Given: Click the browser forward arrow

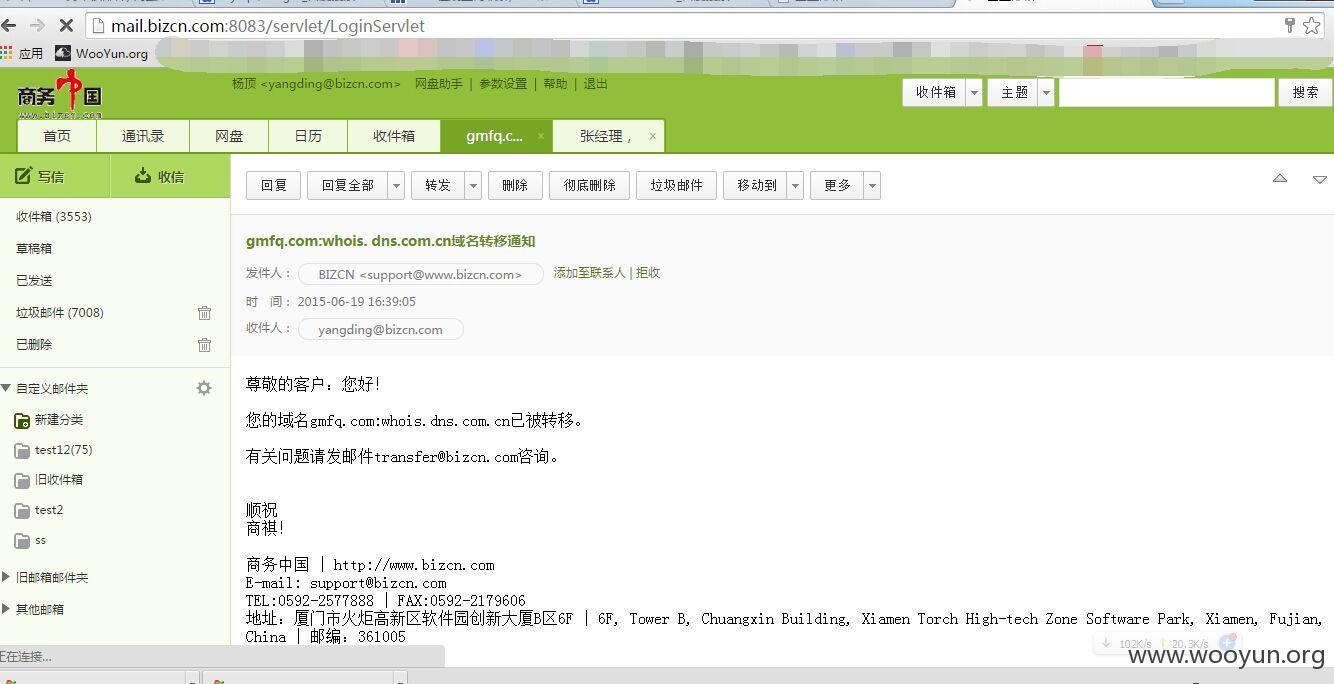Looking at the screenshot, I should pyautogui.click(x=38, y=26).
